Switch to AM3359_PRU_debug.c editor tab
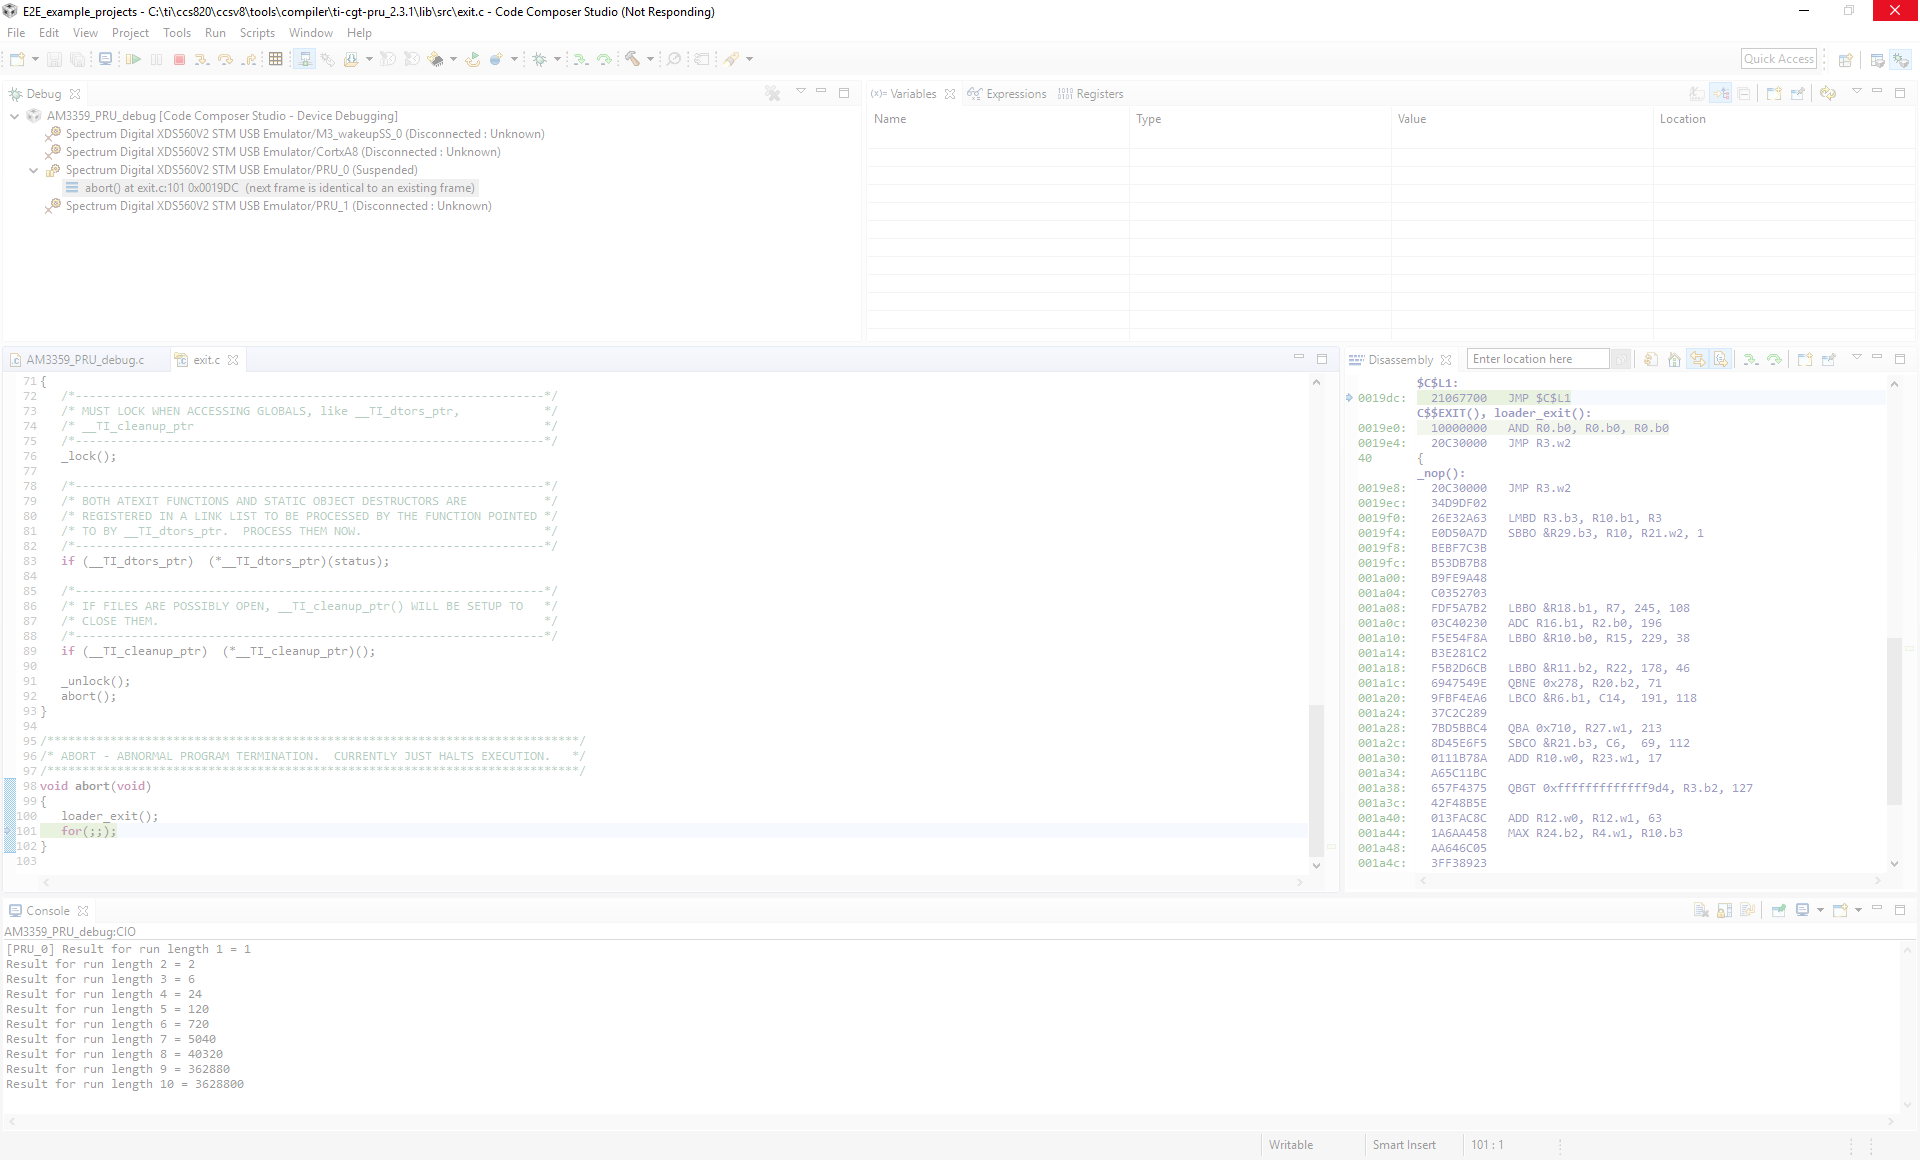The image size is (1920, 1160). [x=85, y=360]
